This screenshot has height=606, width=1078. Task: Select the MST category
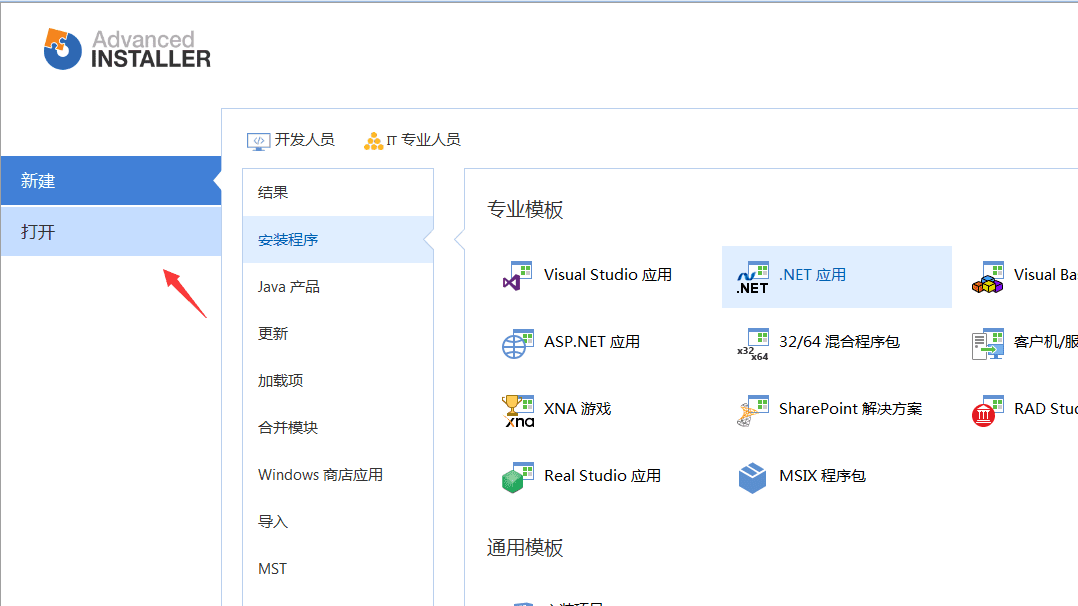(338, 569)
